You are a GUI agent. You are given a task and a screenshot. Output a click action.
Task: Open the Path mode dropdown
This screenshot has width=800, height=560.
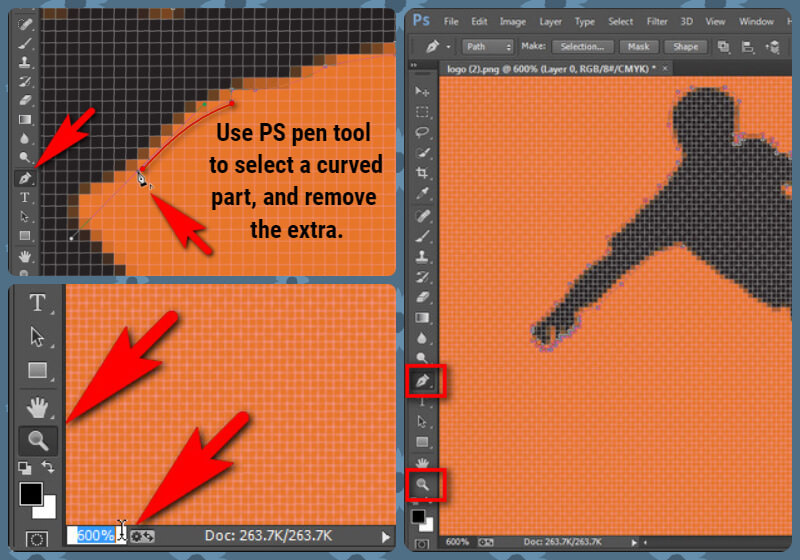tap(489, 46)
